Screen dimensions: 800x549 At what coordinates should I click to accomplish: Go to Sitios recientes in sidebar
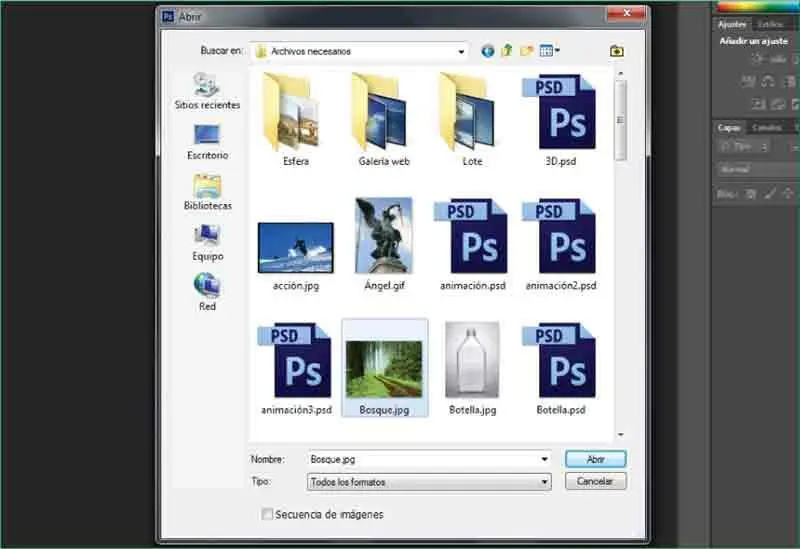pos(207,90)
